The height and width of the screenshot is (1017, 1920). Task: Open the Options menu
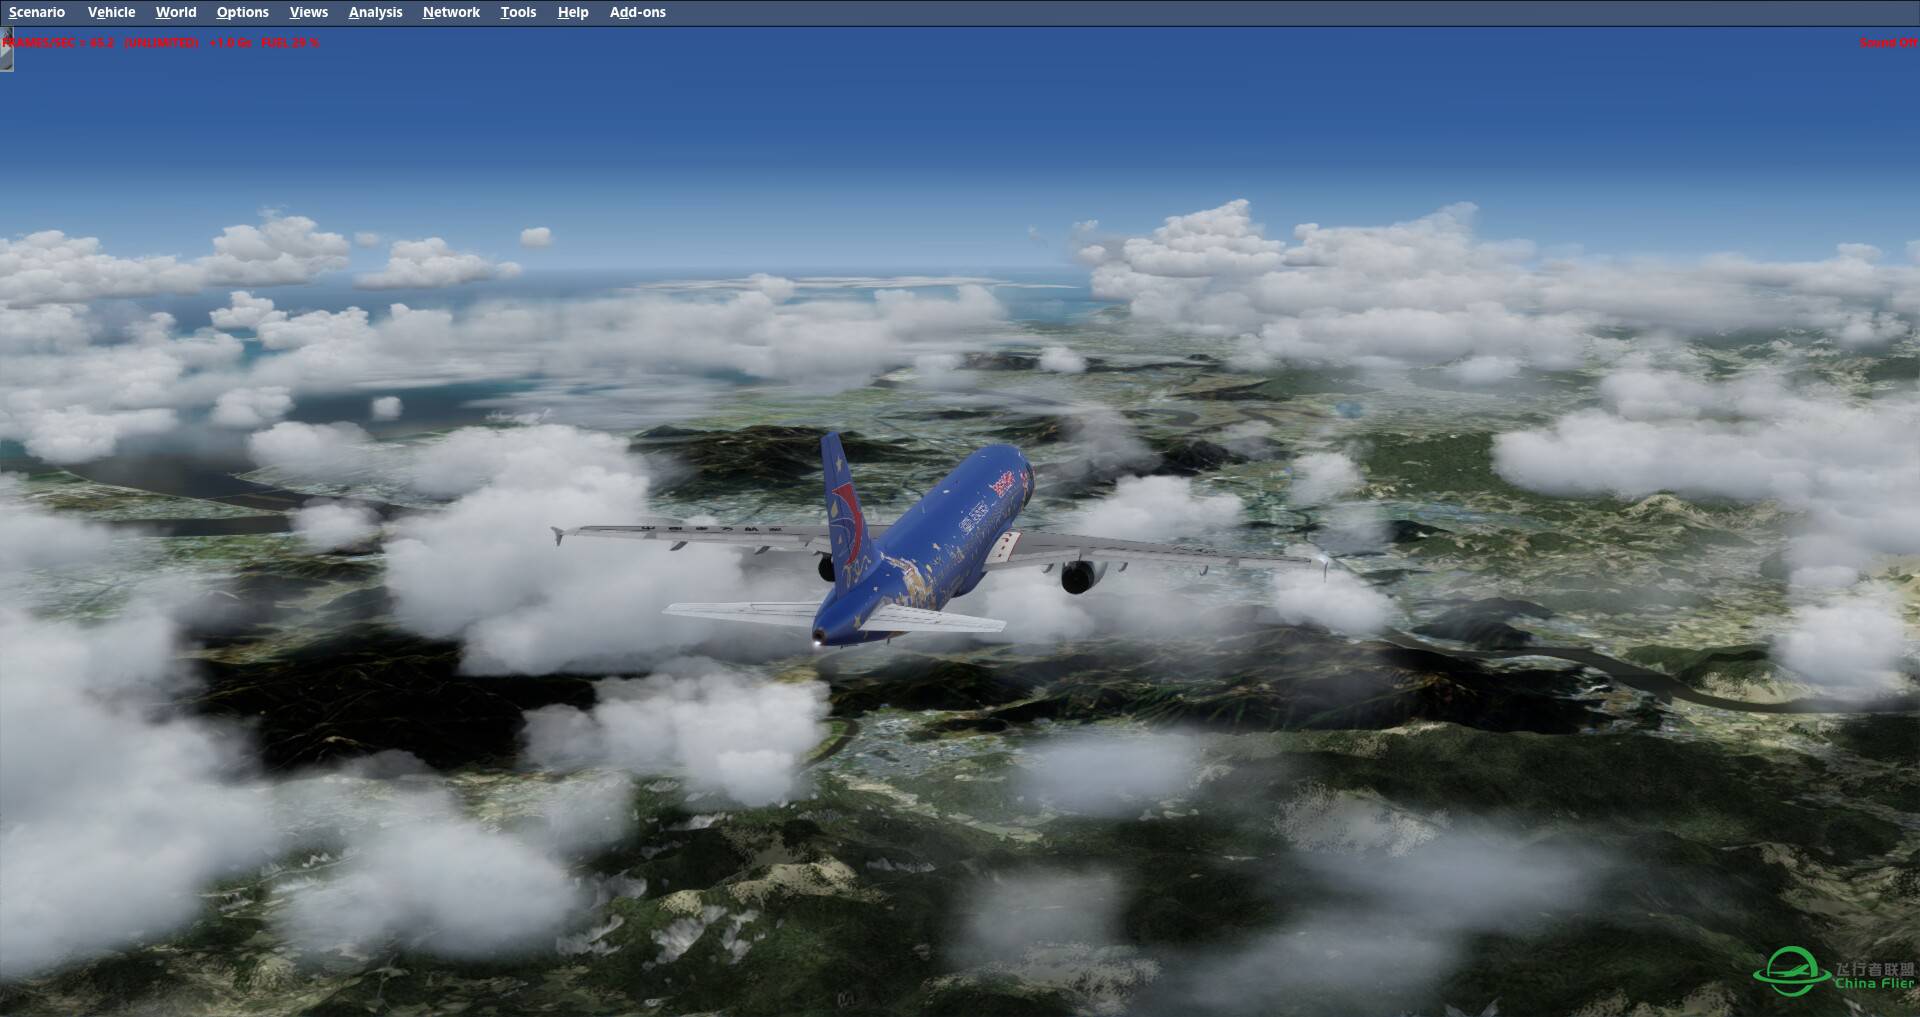click(242, 12)
